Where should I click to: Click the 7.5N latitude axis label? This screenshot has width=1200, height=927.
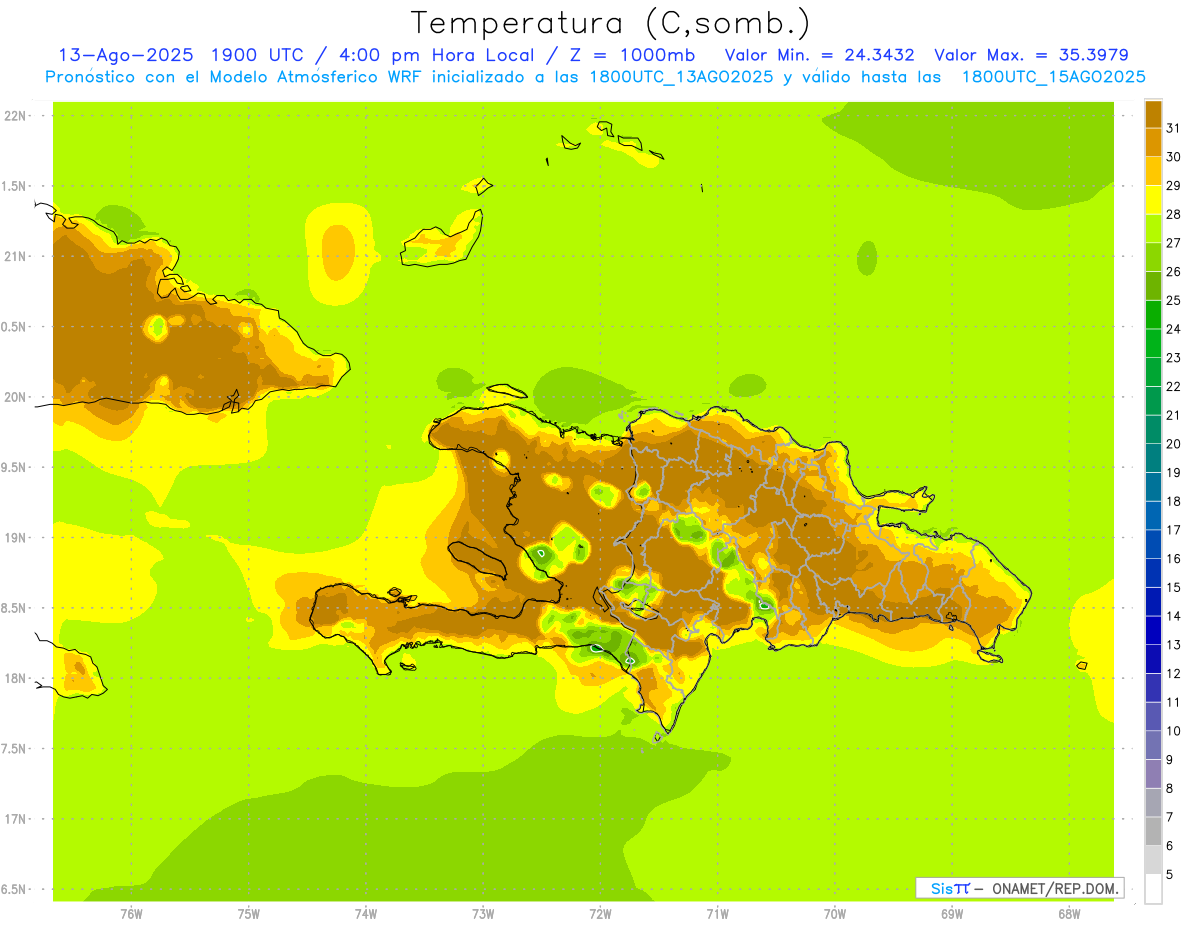15,748
